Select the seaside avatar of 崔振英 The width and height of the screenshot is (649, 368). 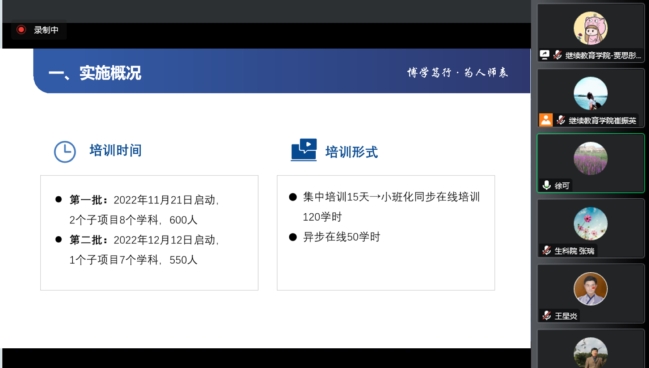click(x=590, y=94)
